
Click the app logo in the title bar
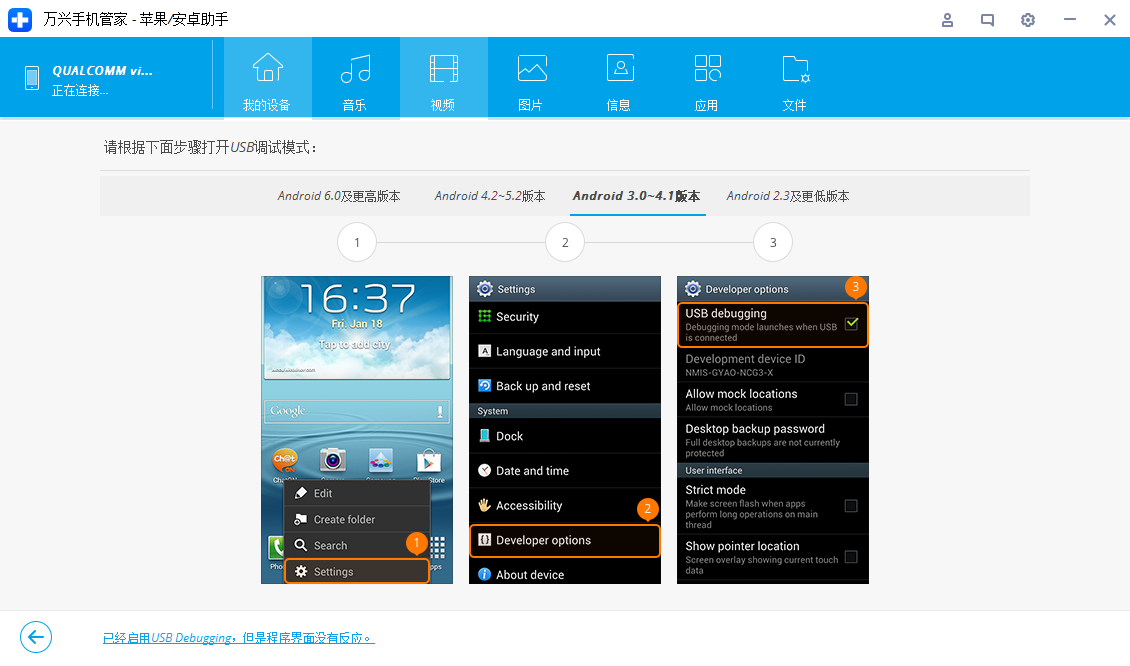20,19
